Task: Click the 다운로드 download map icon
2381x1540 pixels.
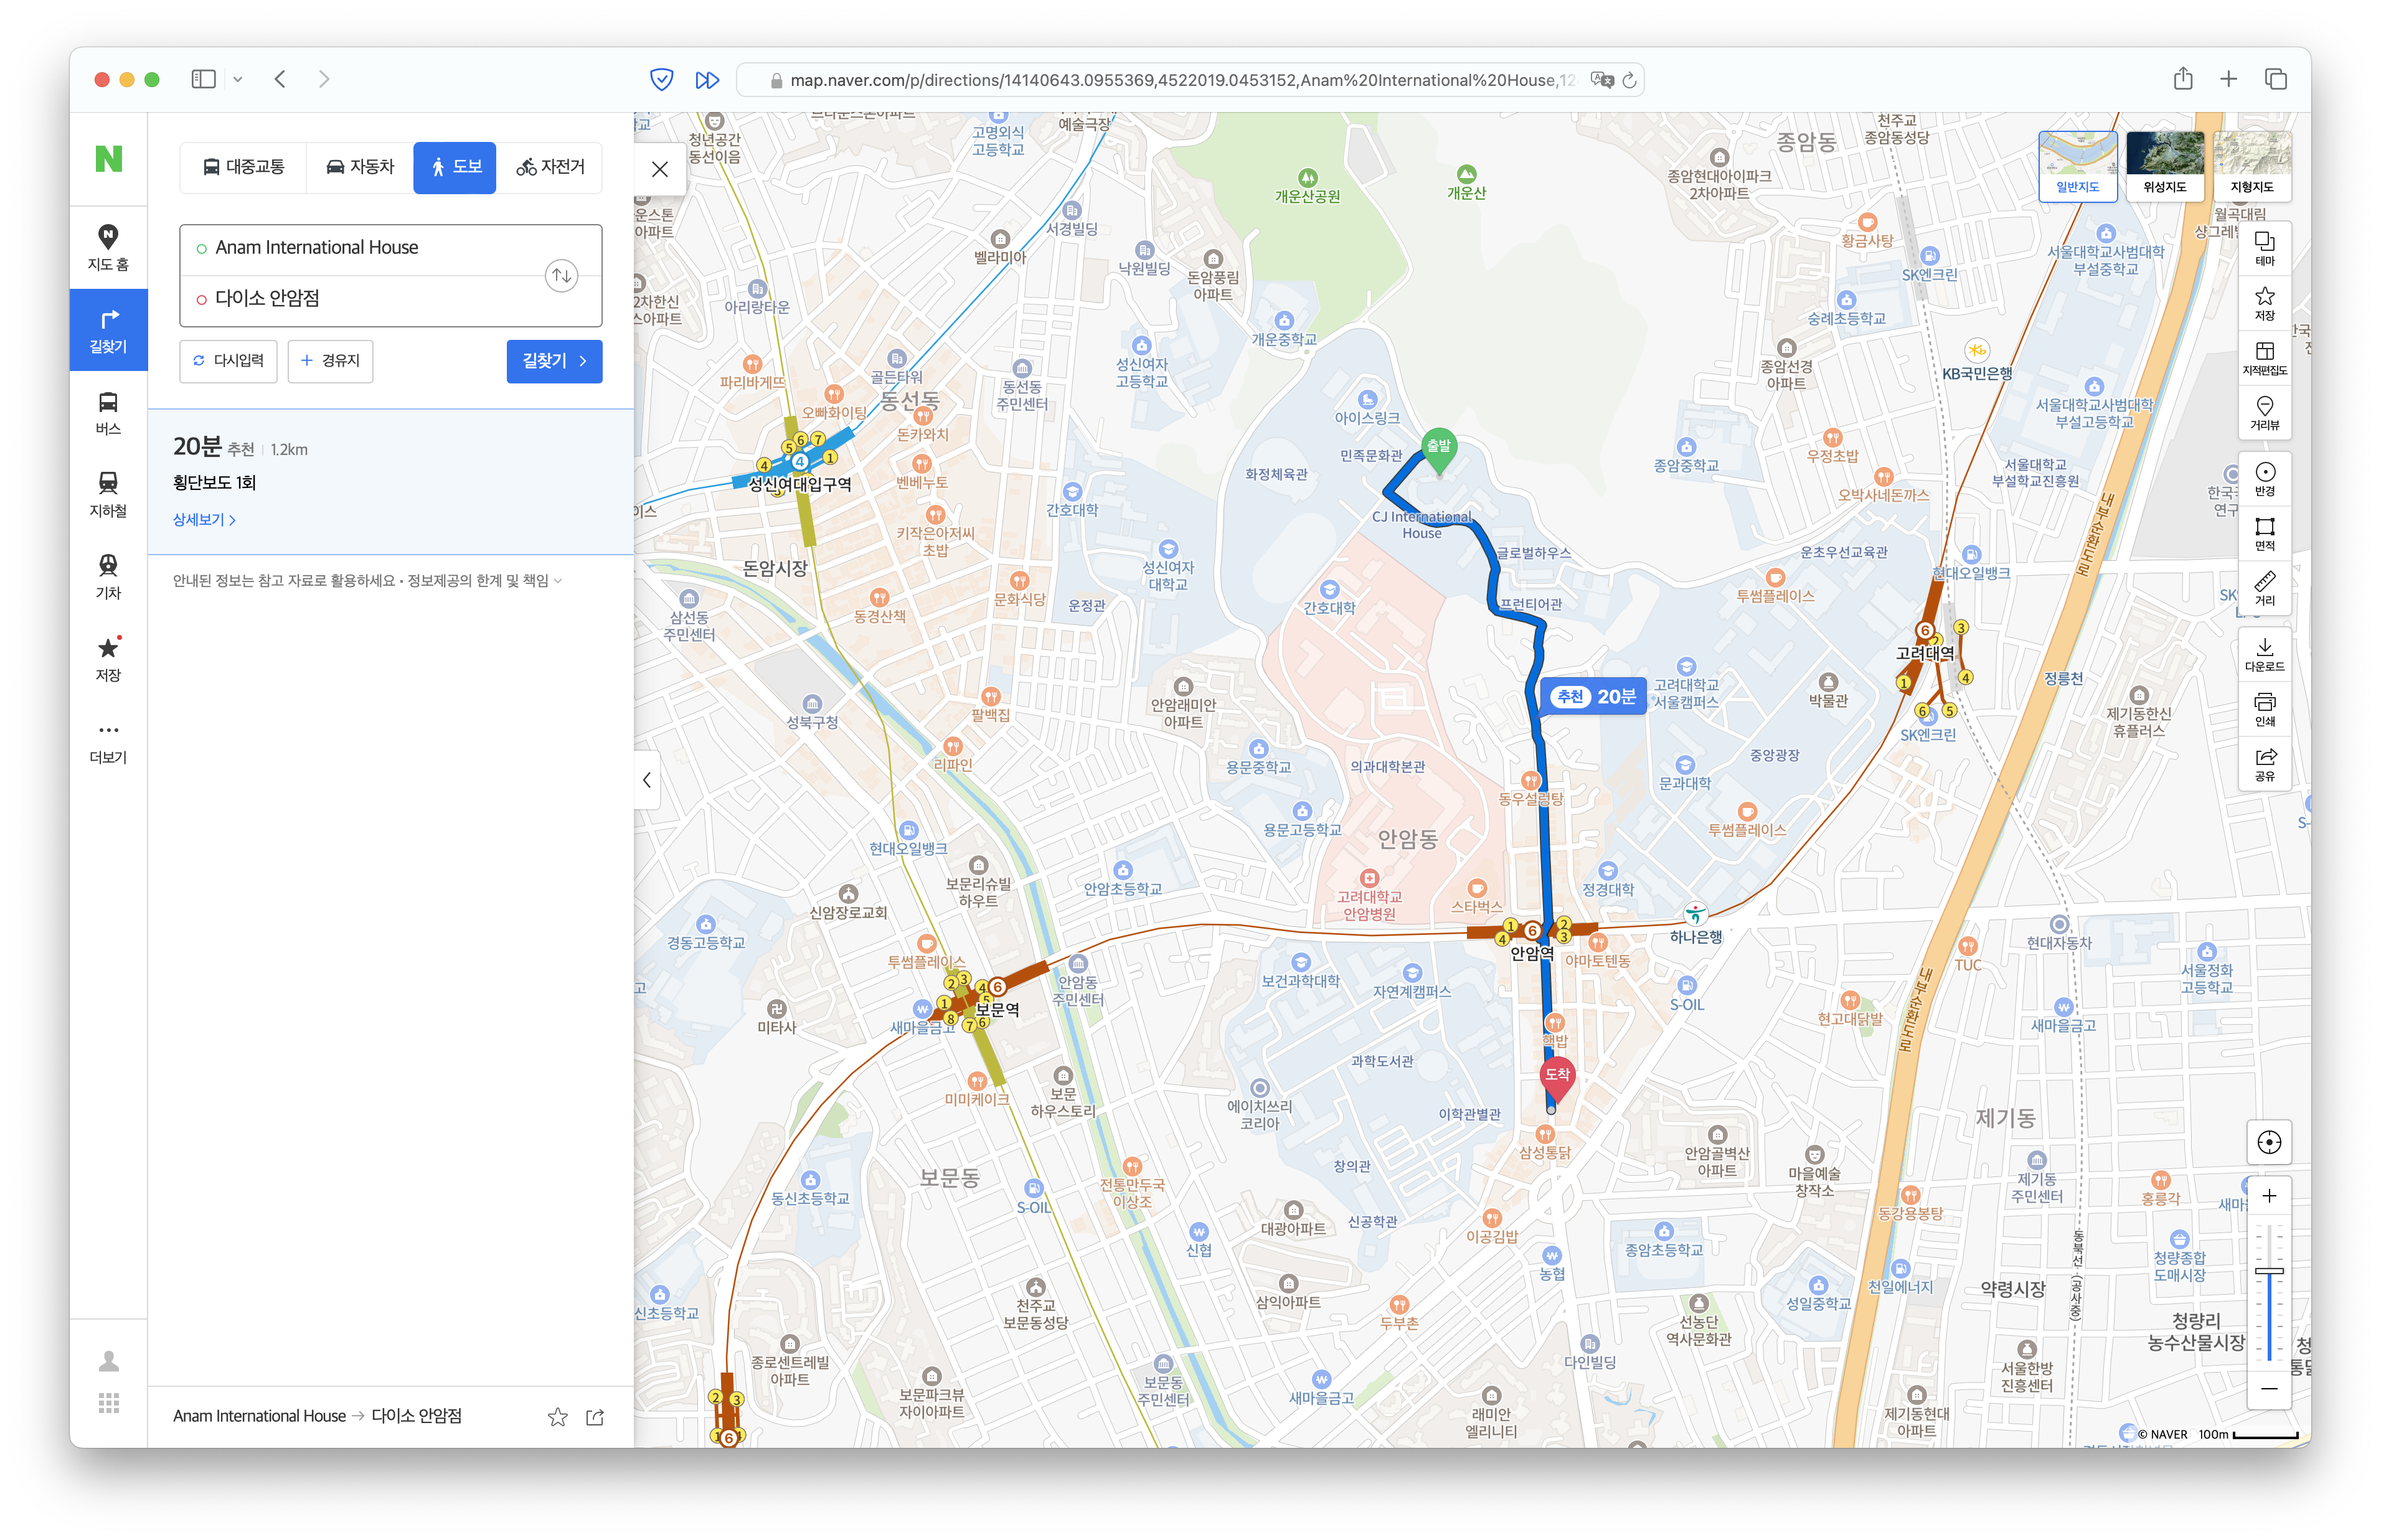Action: pos(2264,654)
